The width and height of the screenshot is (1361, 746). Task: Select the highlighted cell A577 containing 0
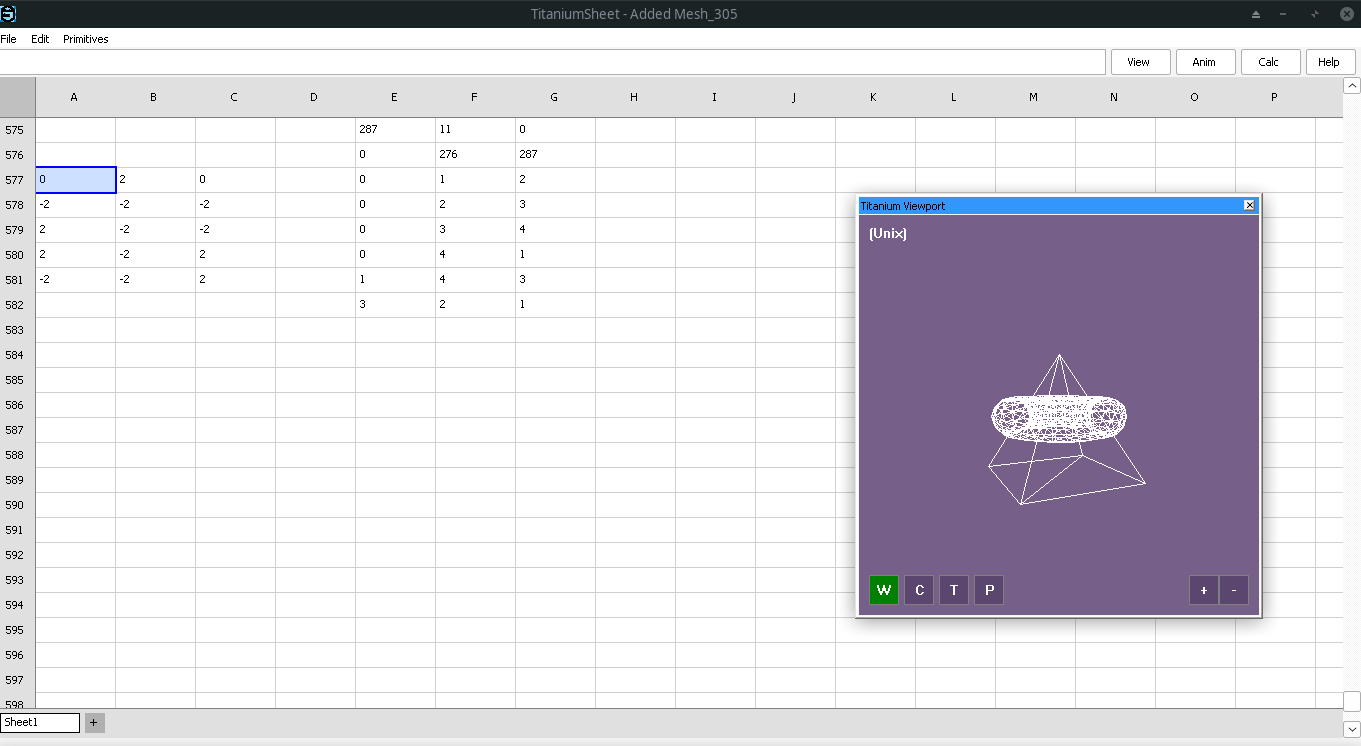coord(76,180)
